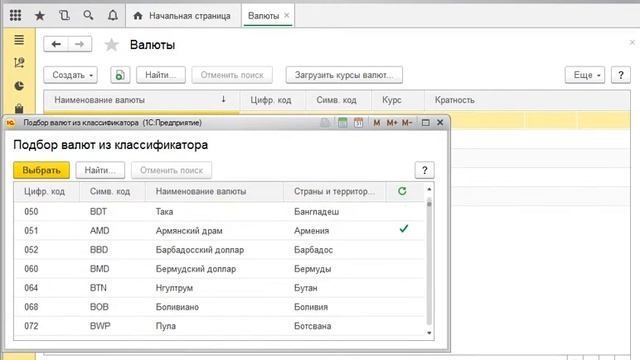Open calculator icon in dialog title bar

tap(342, 122)
